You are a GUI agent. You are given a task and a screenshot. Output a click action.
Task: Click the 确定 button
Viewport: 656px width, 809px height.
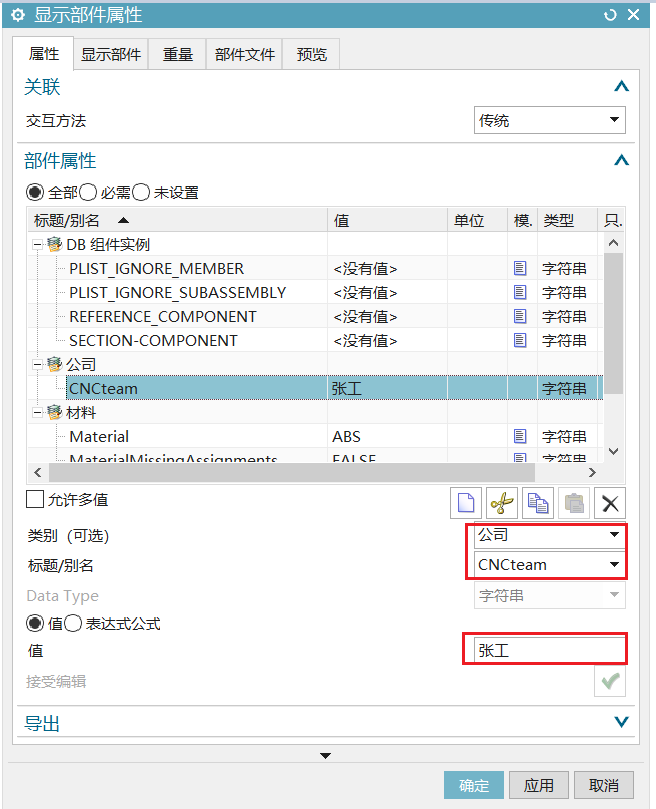click(x=474, y=785)
